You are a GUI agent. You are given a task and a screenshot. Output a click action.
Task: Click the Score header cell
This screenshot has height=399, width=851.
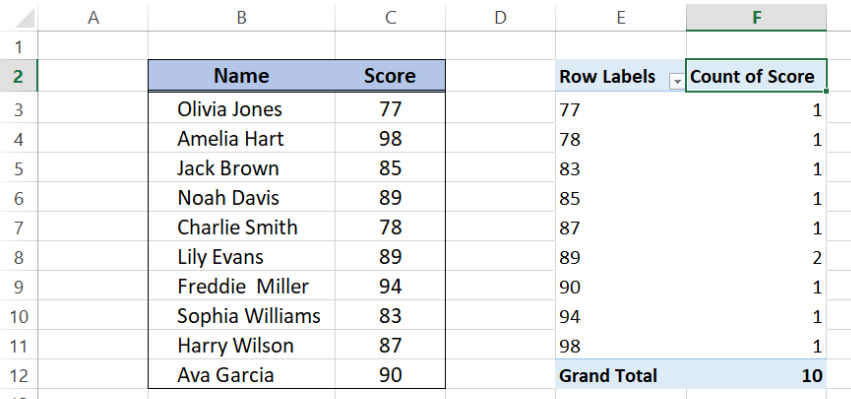[390, 75]
